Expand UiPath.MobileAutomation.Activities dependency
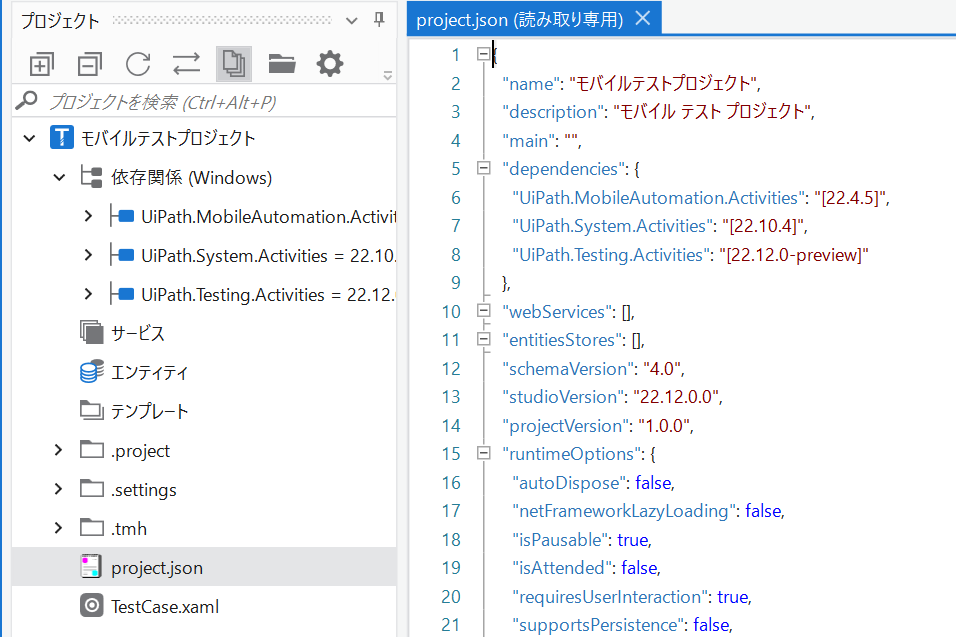956x637 pixels. click(x=88, y=216)
